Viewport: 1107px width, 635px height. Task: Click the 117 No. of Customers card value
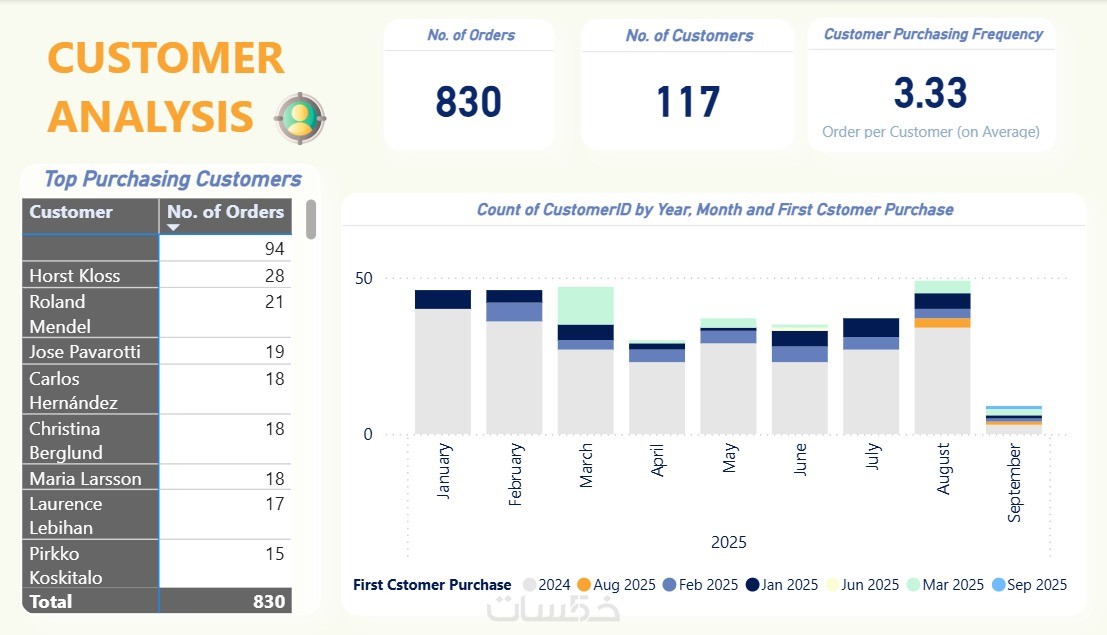pos(688,102)
